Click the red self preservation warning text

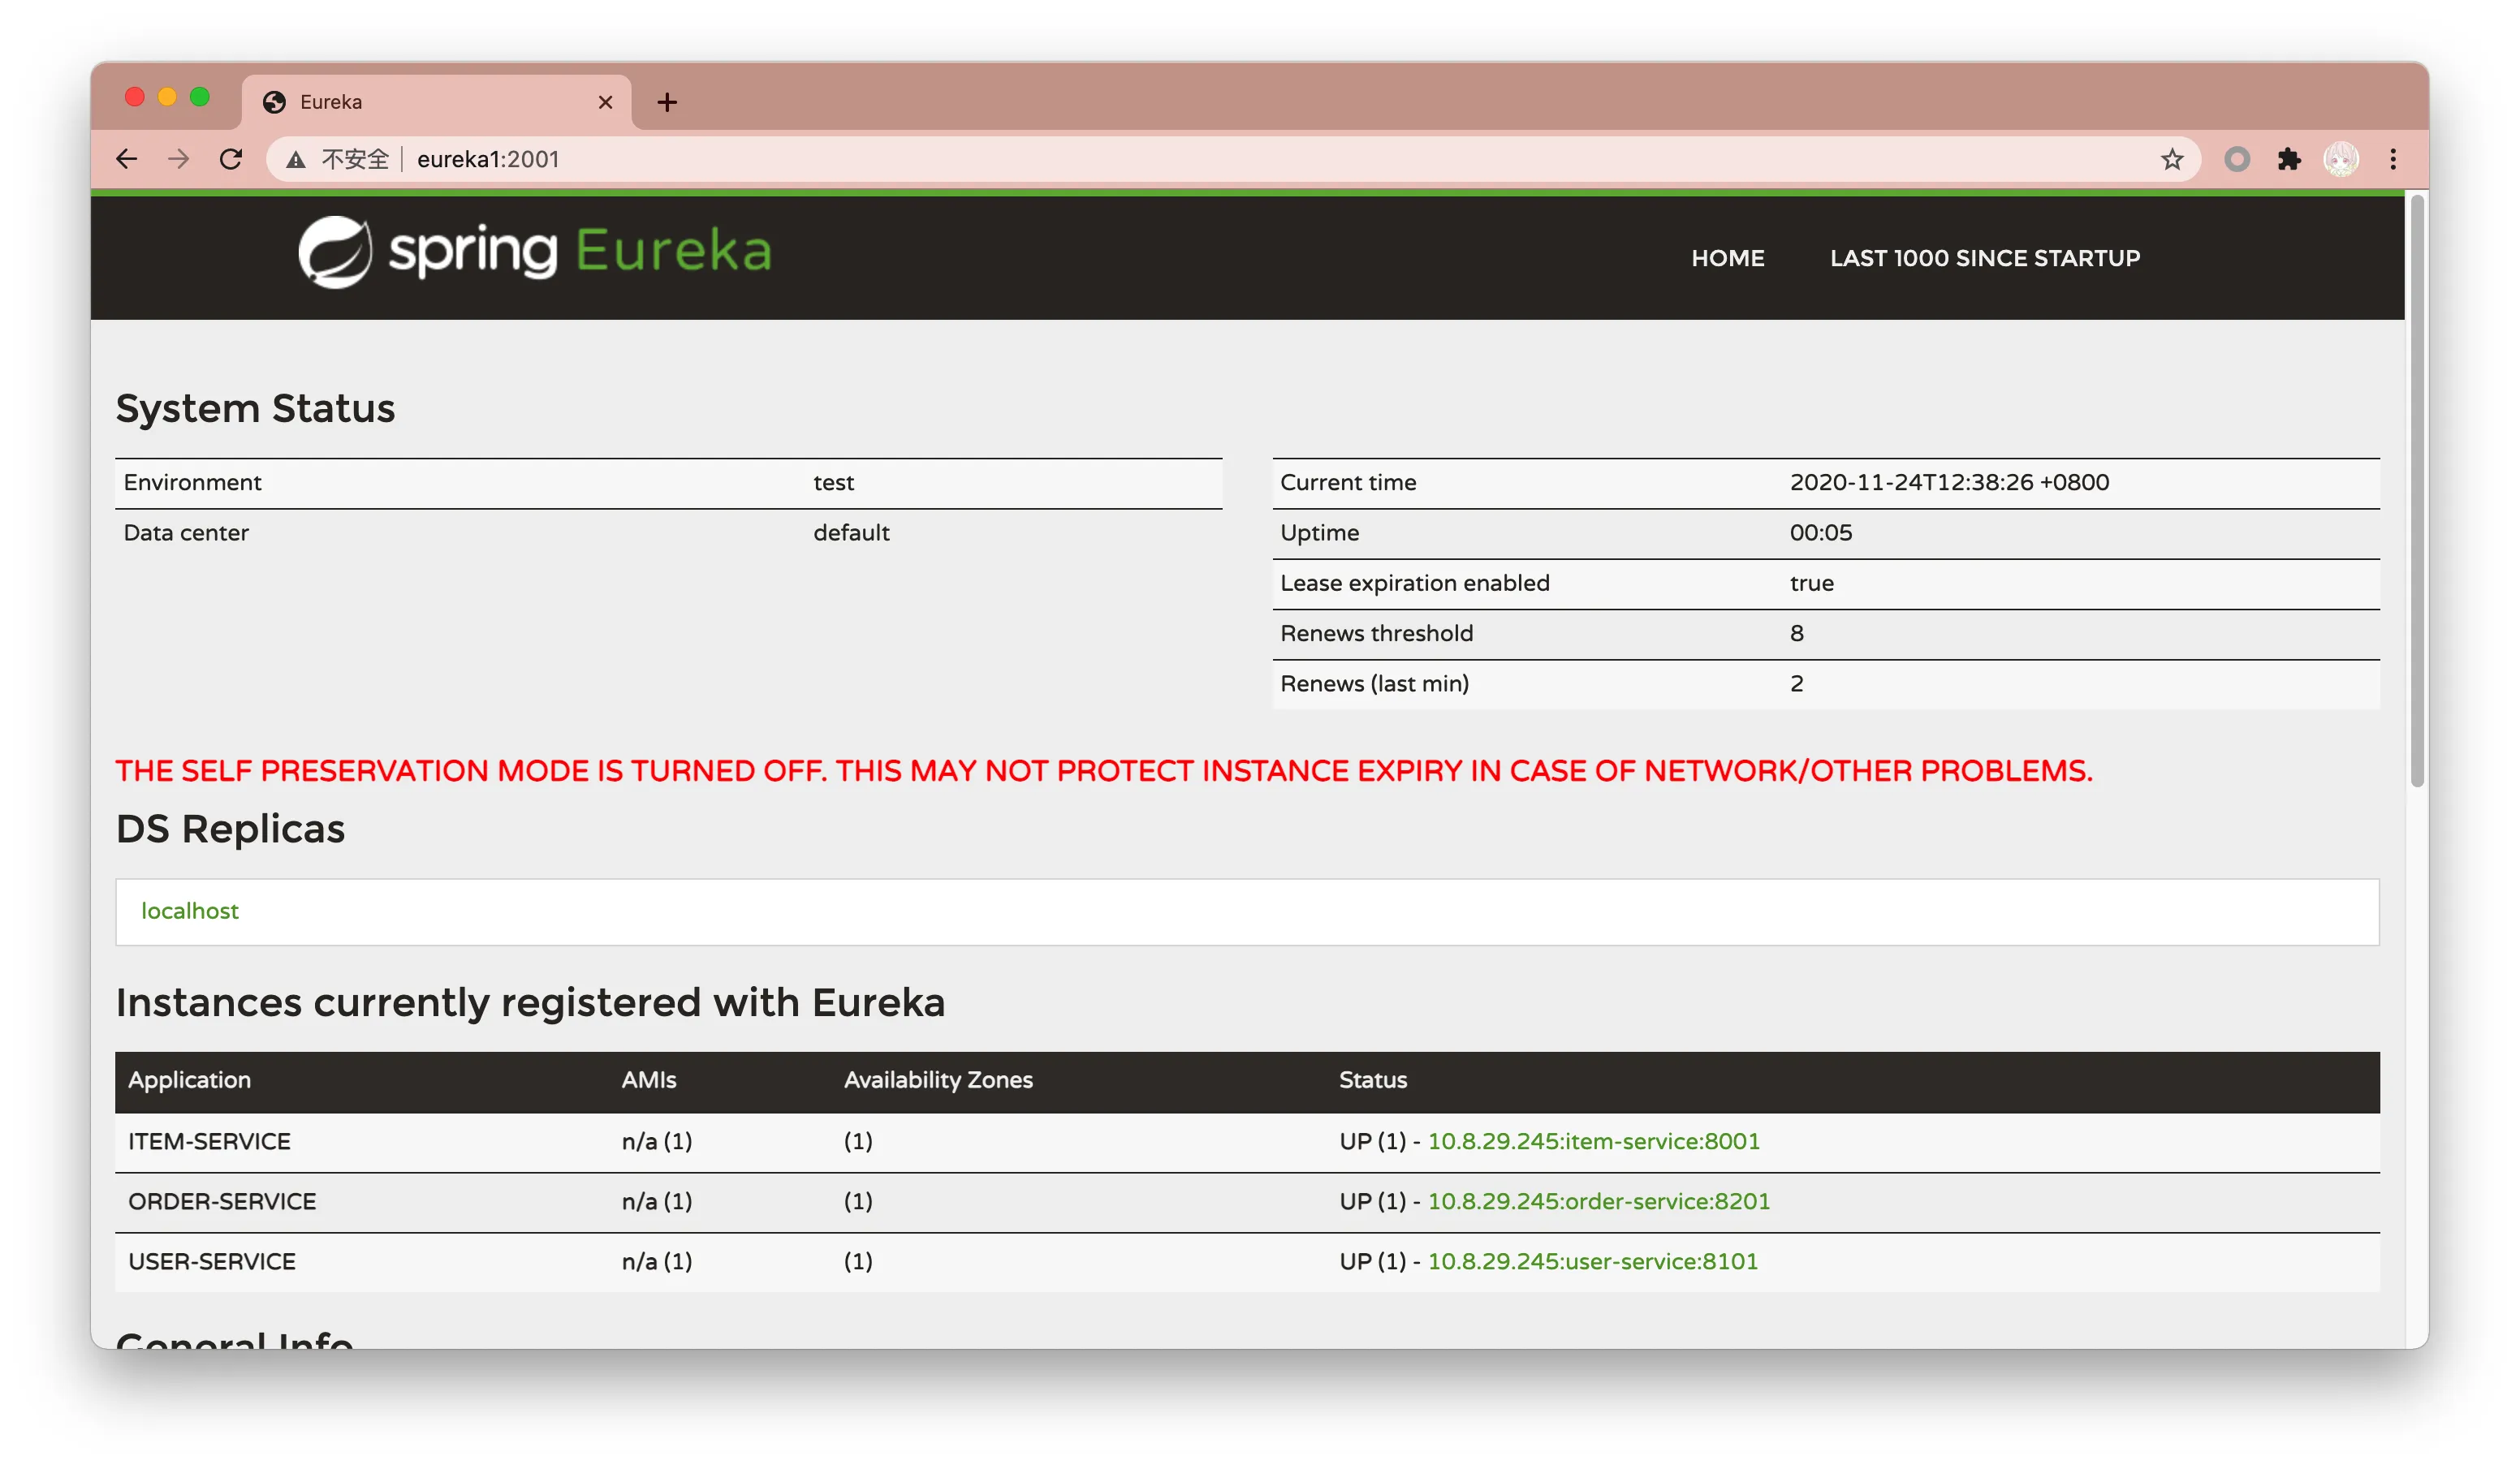[x=1104, y=771]
